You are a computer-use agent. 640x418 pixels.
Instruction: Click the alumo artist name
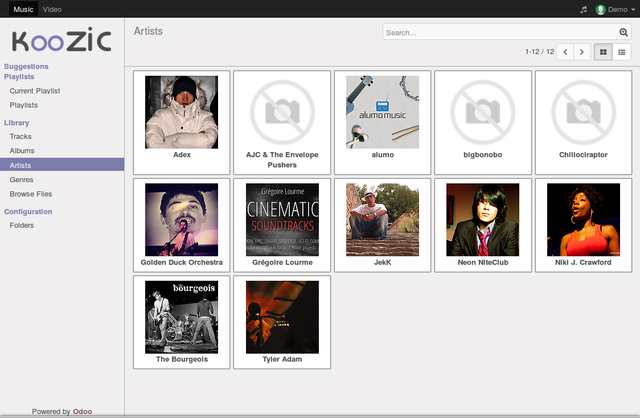382,155
